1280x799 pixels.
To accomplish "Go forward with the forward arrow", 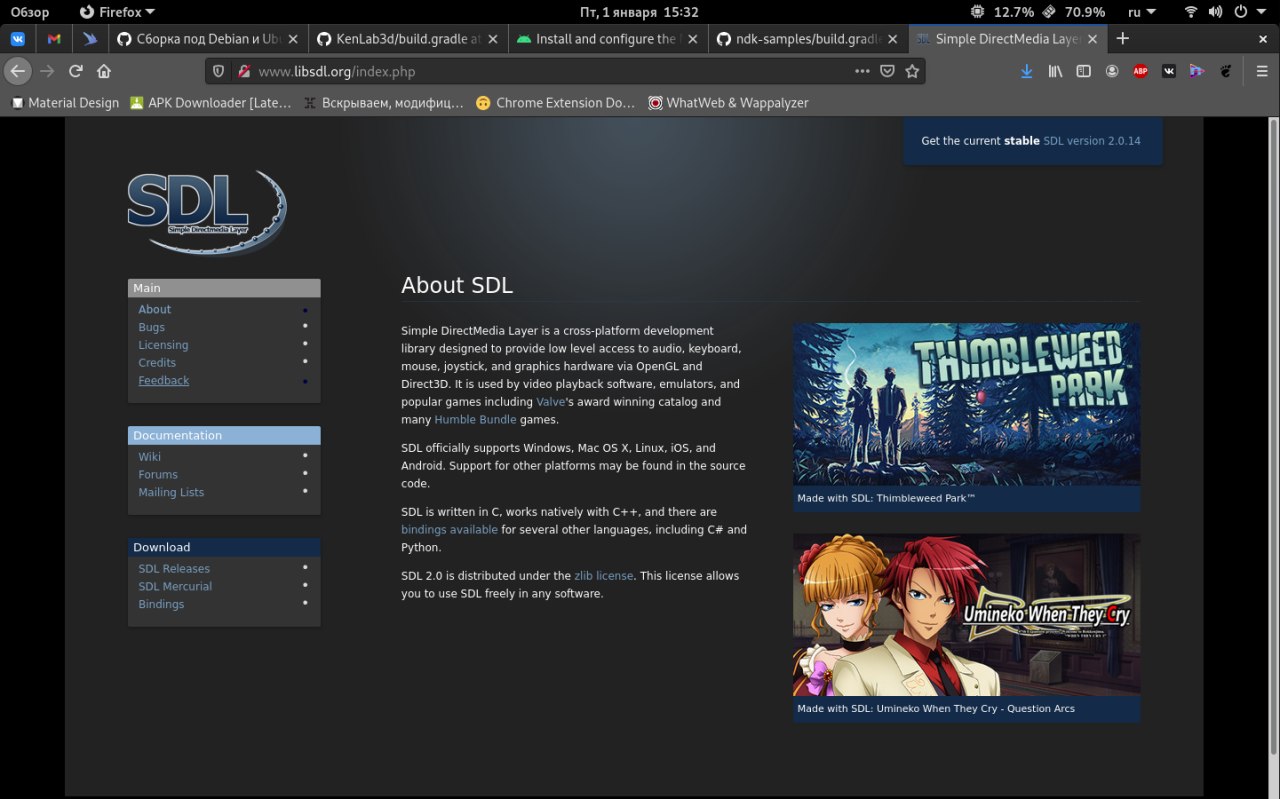I will click(47, 71).
